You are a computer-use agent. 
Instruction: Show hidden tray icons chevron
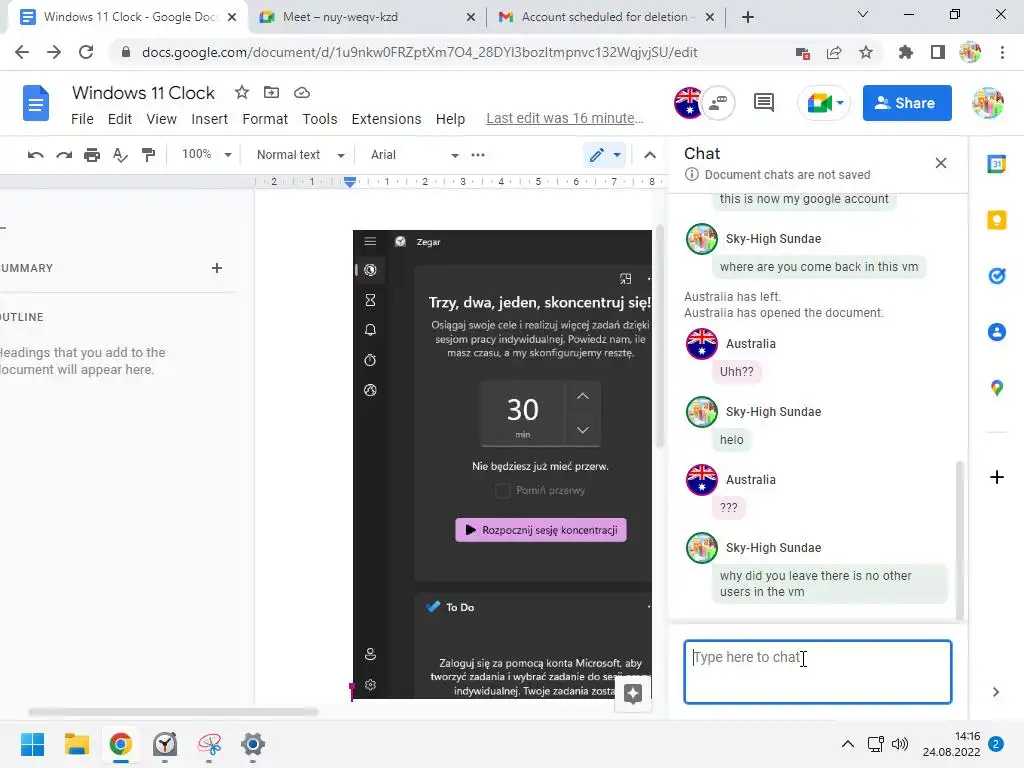tap(848, 744)
